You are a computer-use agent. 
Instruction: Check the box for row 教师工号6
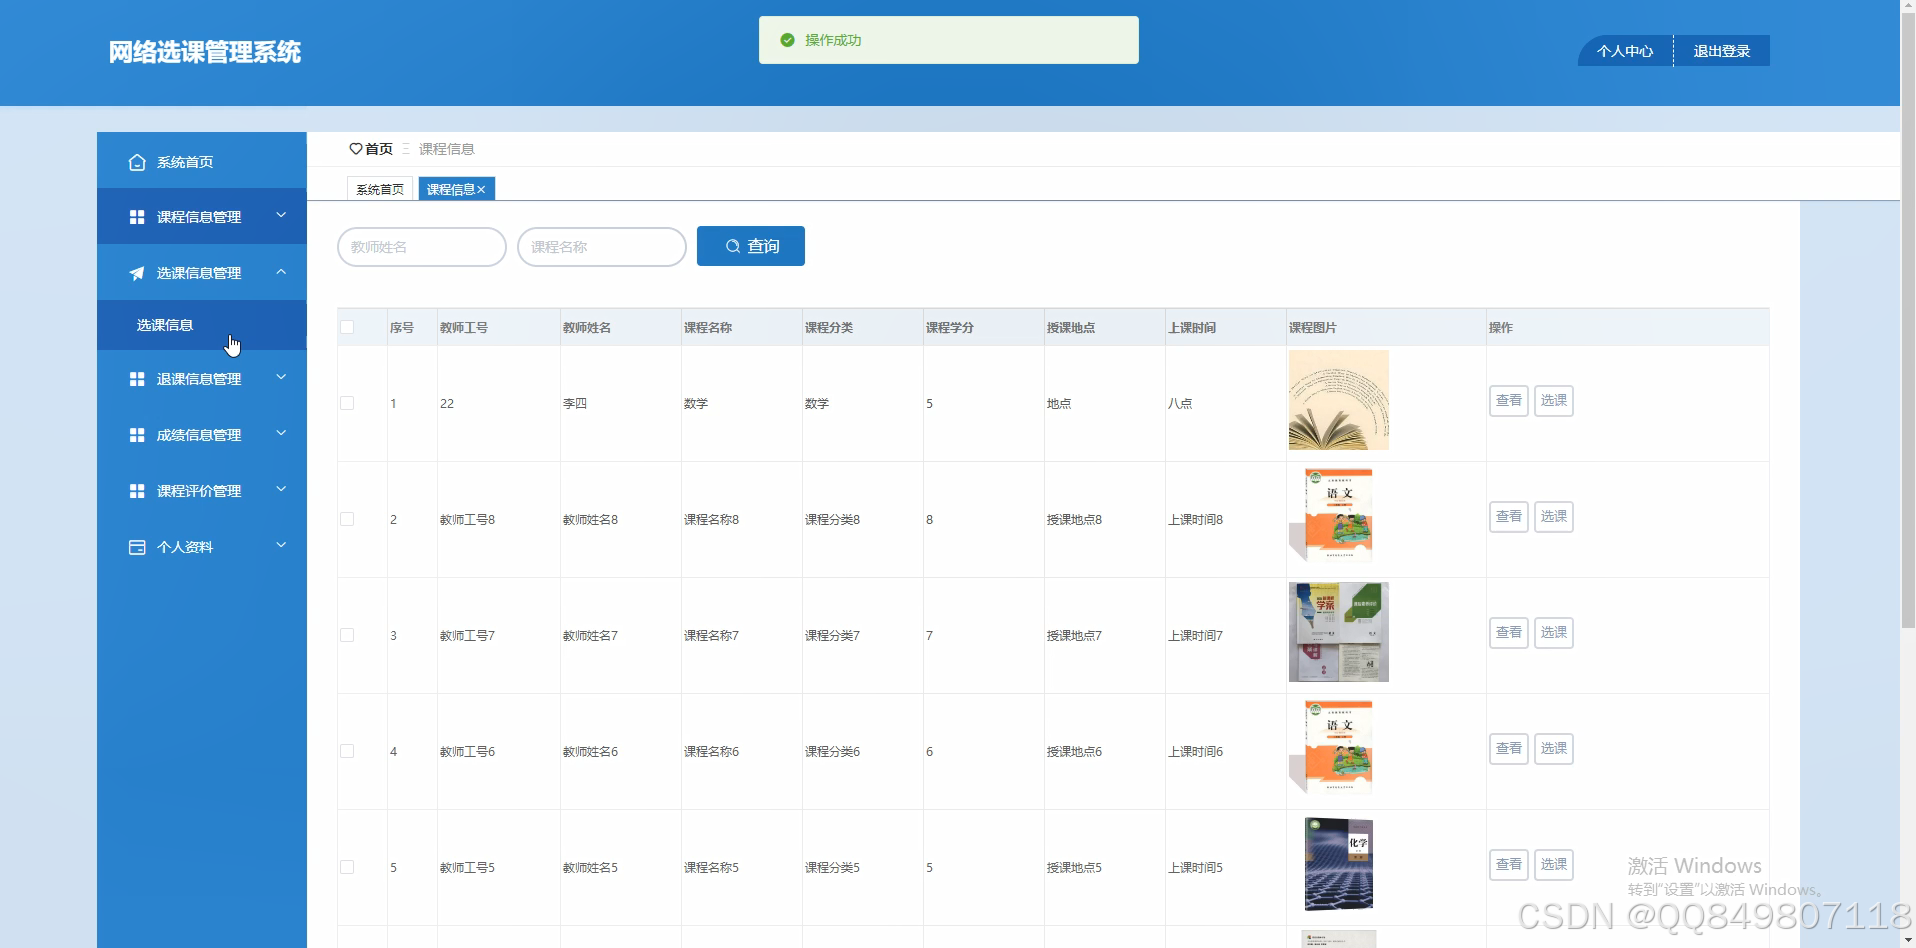[x=347, y=751]
